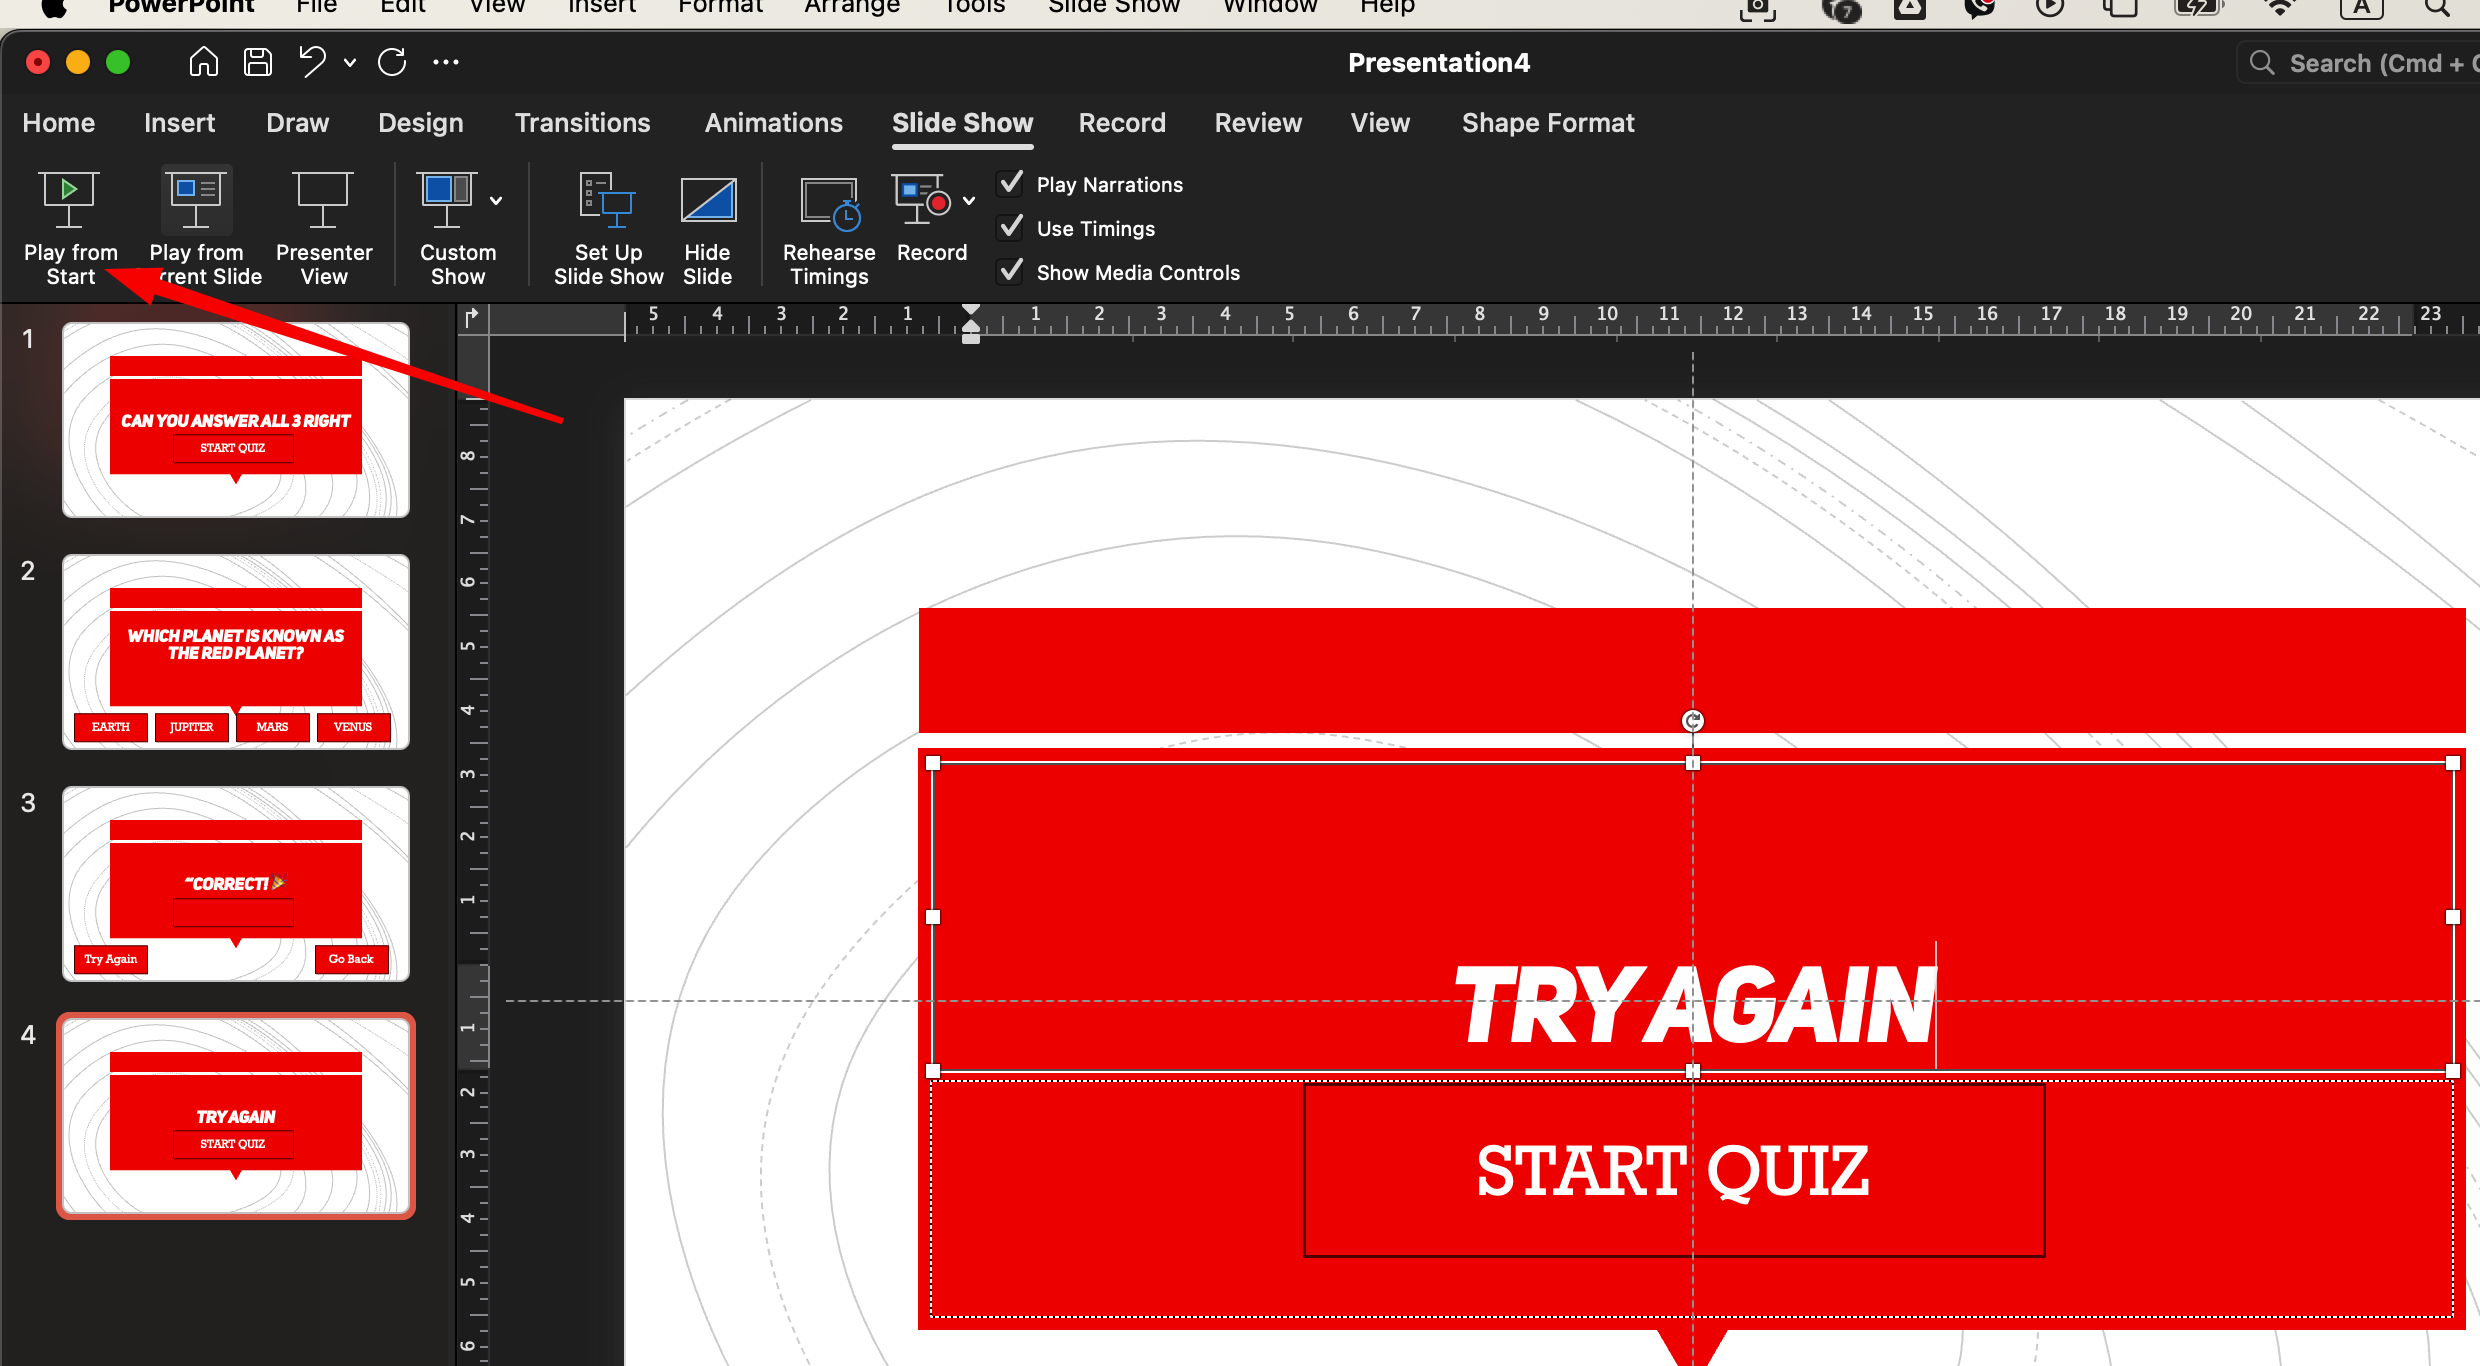Click the Play from Start icon
The image size is (2480, 1366).
tap(69, 200)
